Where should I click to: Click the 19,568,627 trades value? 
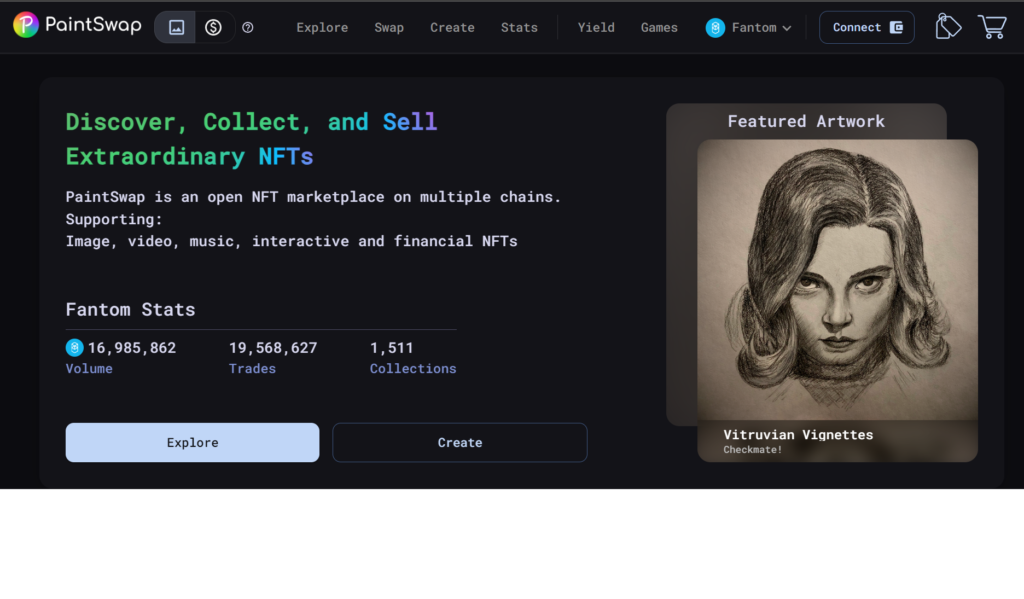273,348
